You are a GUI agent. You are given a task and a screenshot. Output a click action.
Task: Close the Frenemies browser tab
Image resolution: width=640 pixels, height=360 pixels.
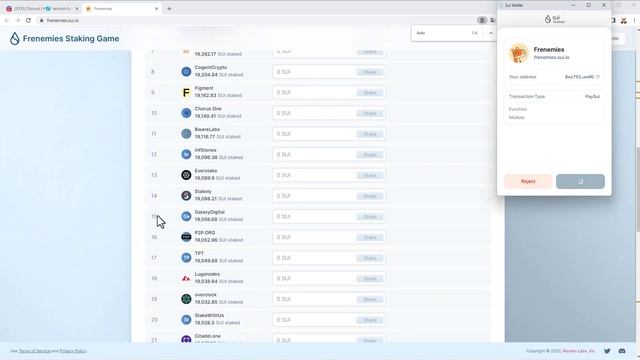pyautogui.click(x=156, y=9)
